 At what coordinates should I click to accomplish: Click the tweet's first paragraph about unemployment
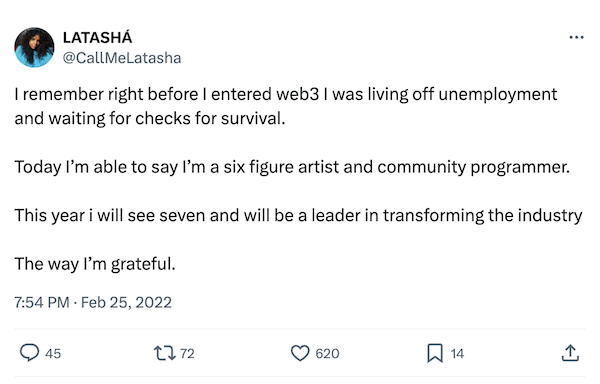click(286, 106)
